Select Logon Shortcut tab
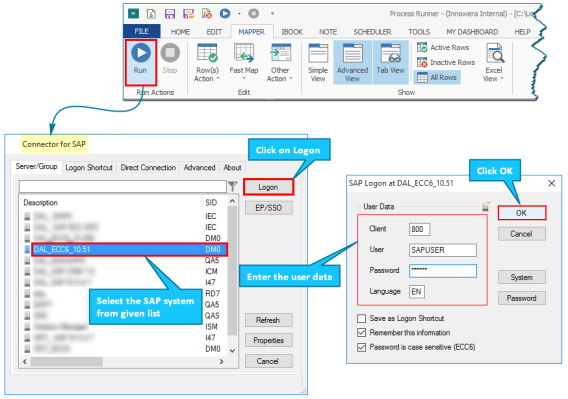The image size is (568, 399). tap(89, 167)
